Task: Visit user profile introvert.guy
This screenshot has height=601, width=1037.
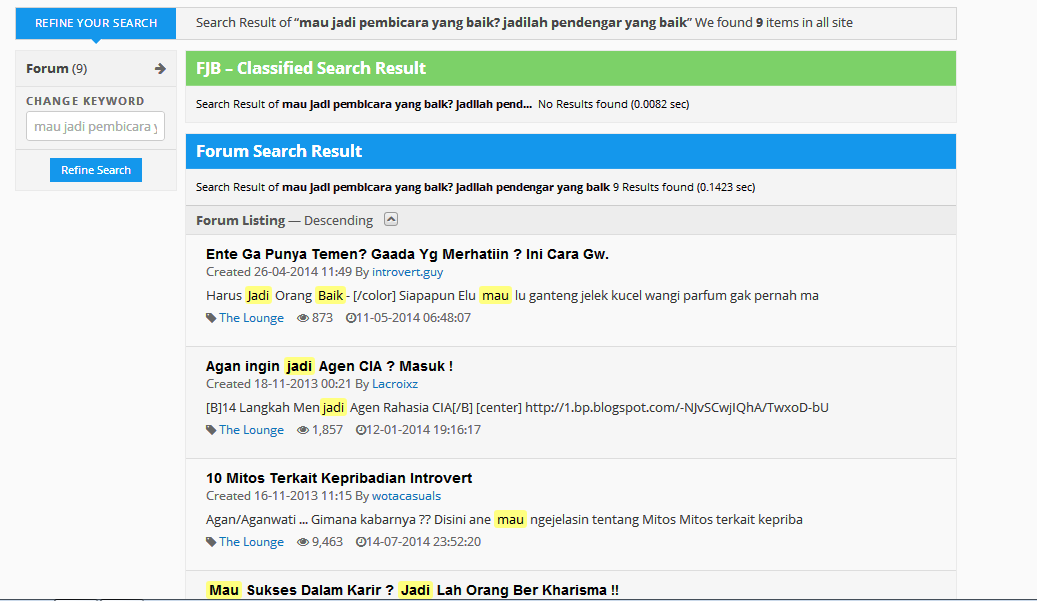Action: [407, 272]
